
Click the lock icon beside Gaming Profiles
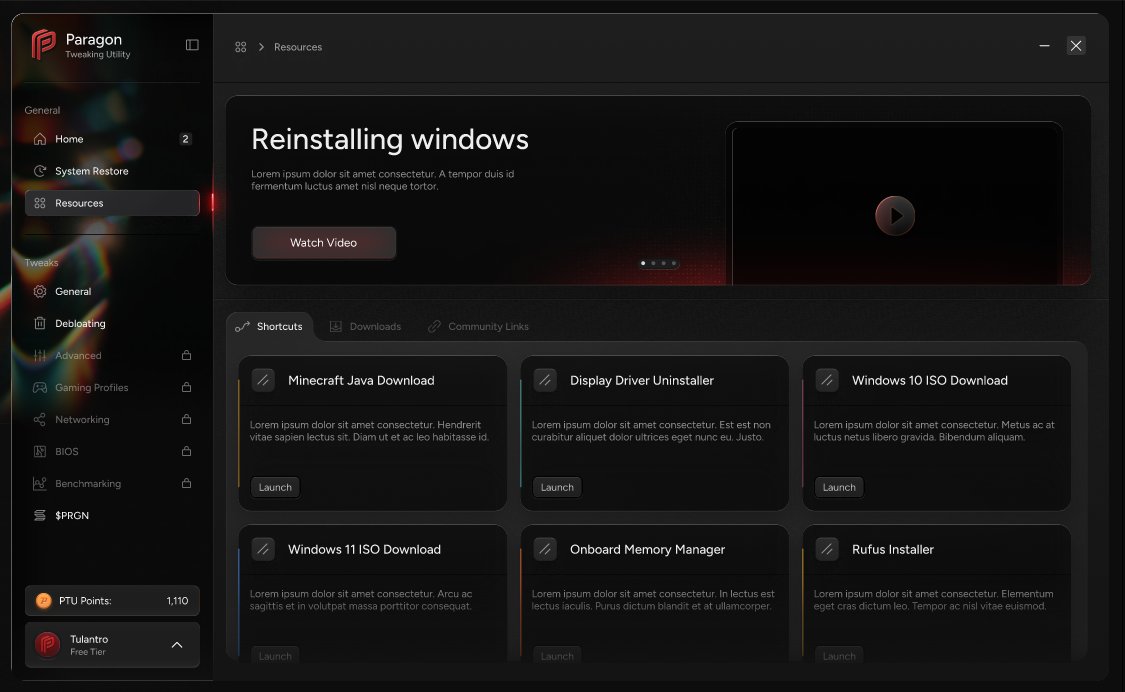(187, 387)
